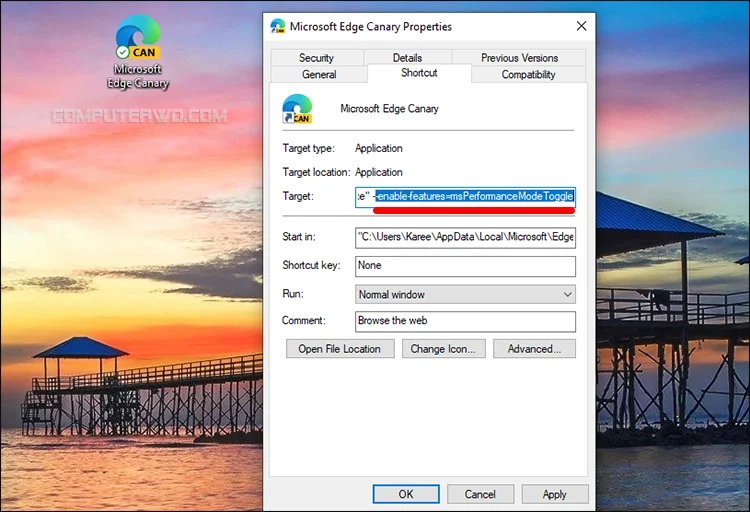
Task: Click the Microsoft Edge Canary name field
Action: pos(389,109)
